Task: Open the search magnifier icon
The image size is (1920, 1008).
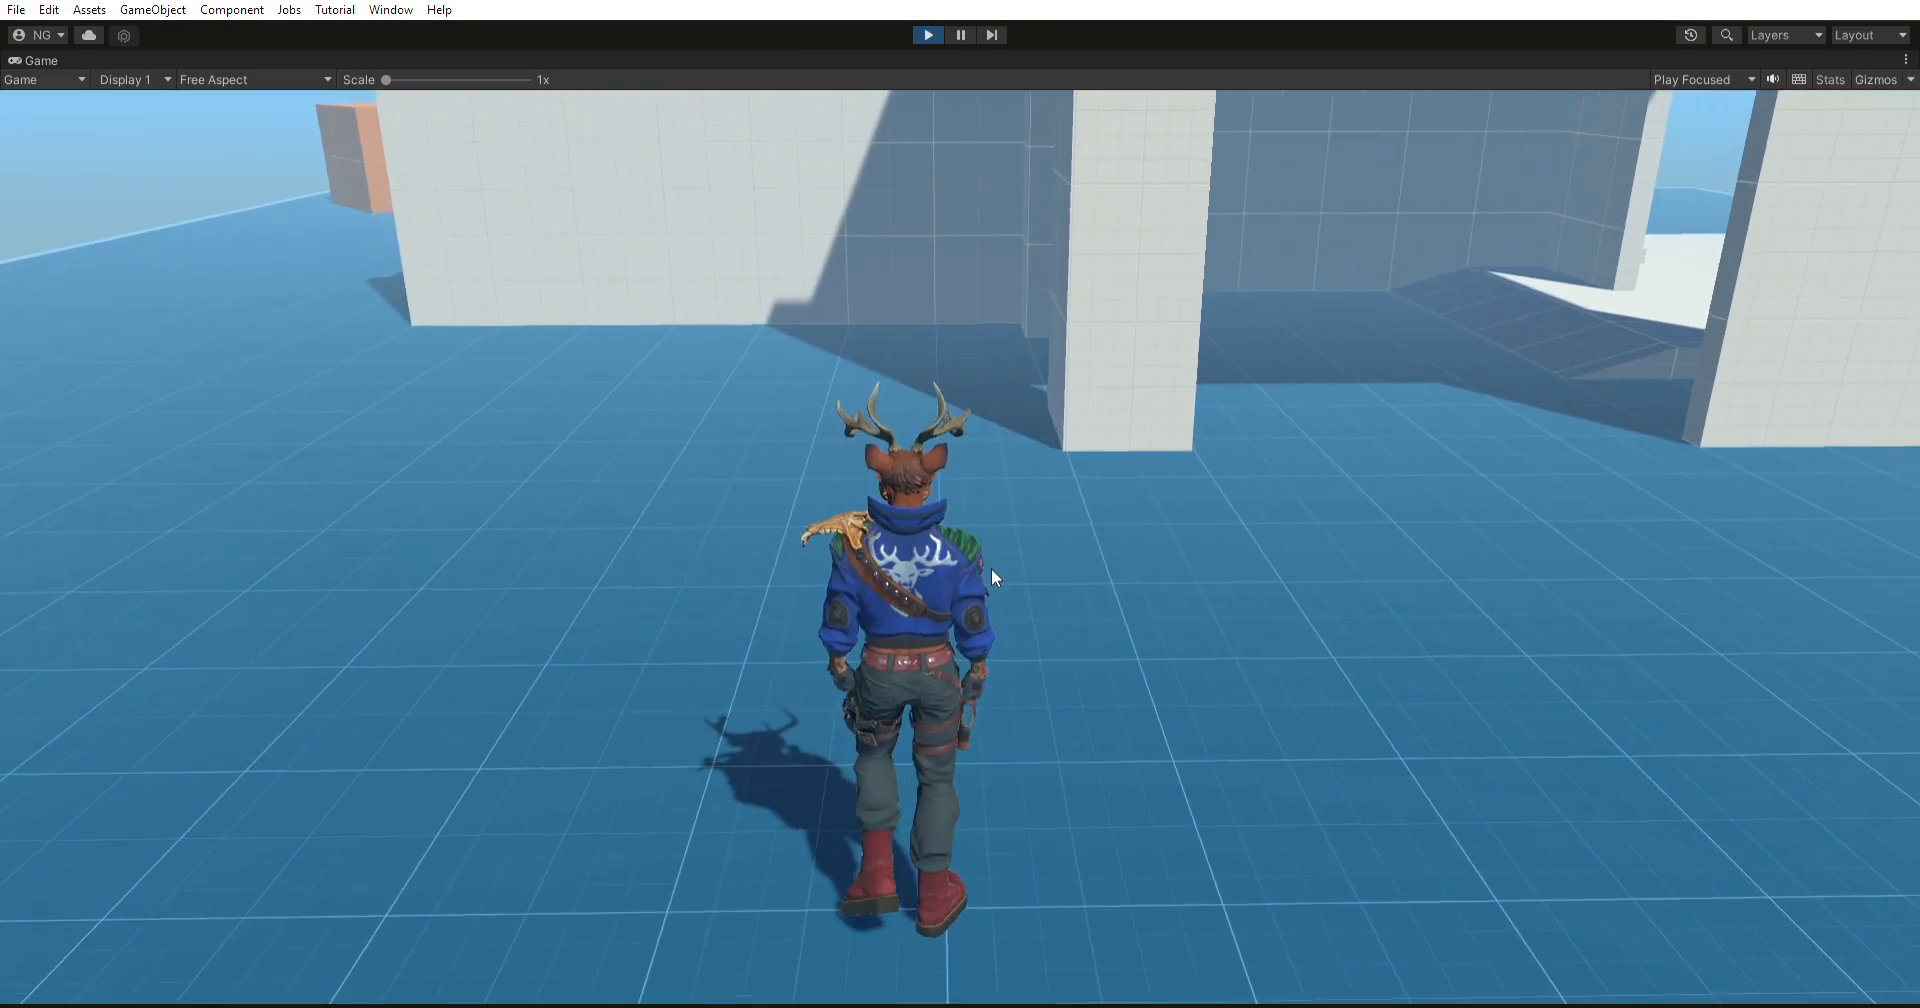Action: tap(1727, 35)
